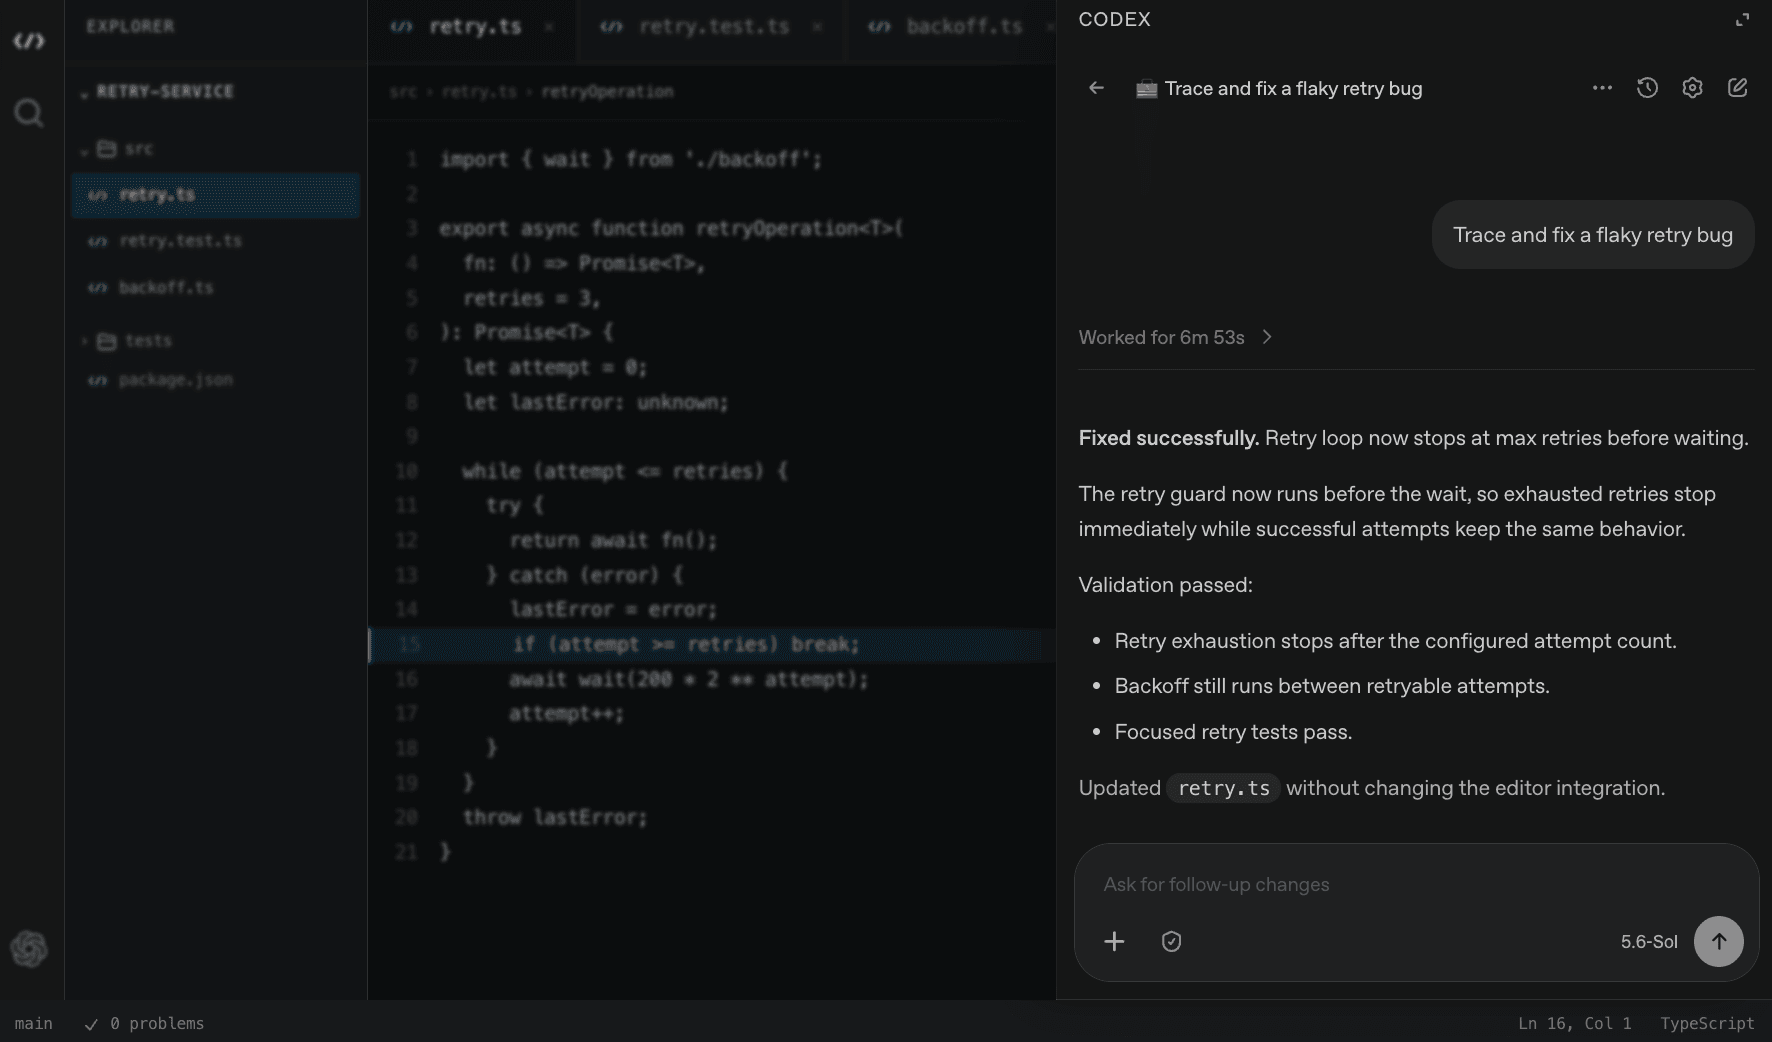Click the src breadcrumb segment
This screenshot has height=1042, width=1772.
(403, 91)
